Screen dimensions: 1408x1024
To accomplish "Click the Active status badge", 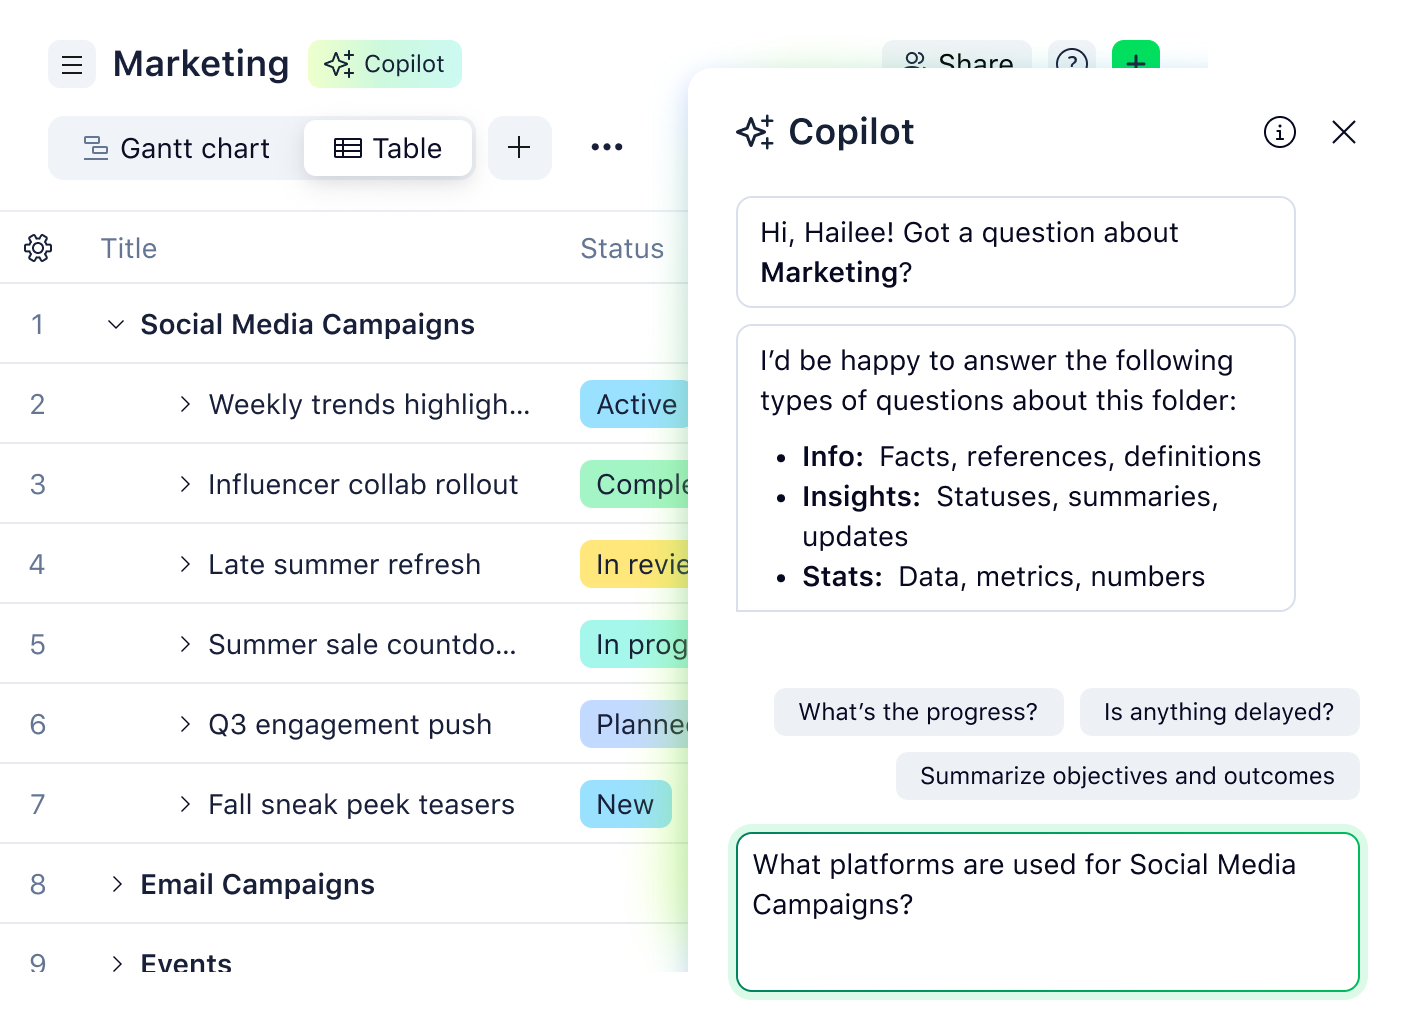I will click(635, 404).
